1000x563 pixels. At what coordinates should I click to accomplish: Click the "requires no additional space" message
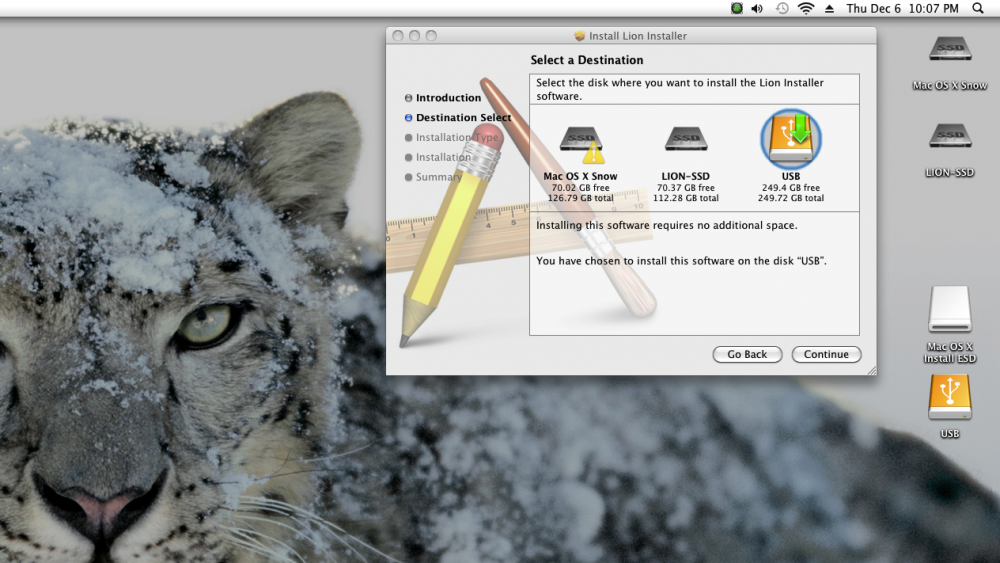[666, 225]
